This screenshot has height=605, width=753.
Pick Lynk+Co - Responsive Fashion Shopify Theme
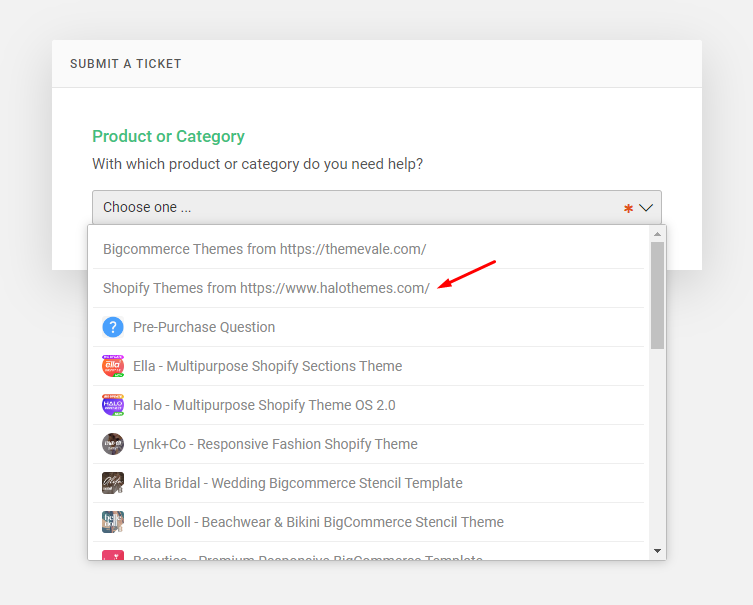368,444
